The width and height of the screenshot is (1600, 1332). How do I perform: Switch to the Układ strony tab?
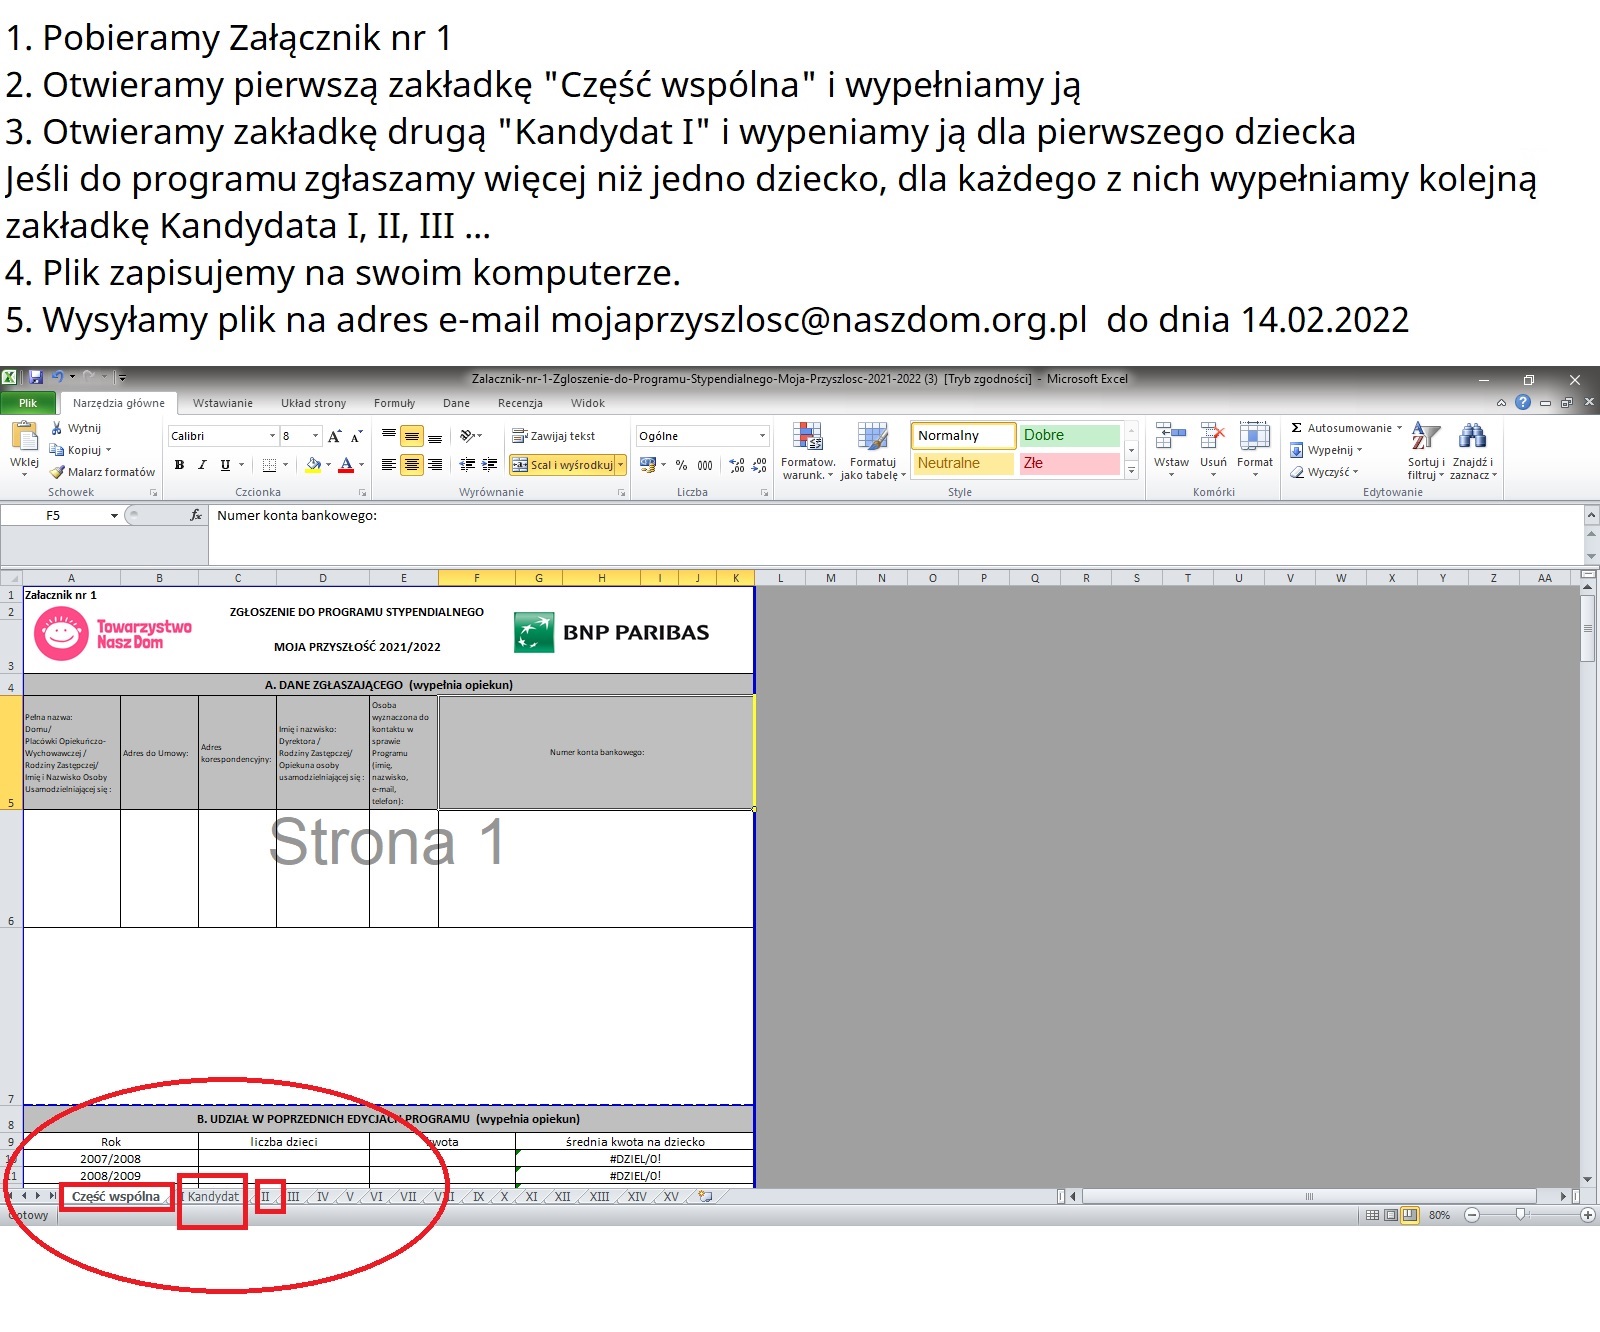click(314, 403)
